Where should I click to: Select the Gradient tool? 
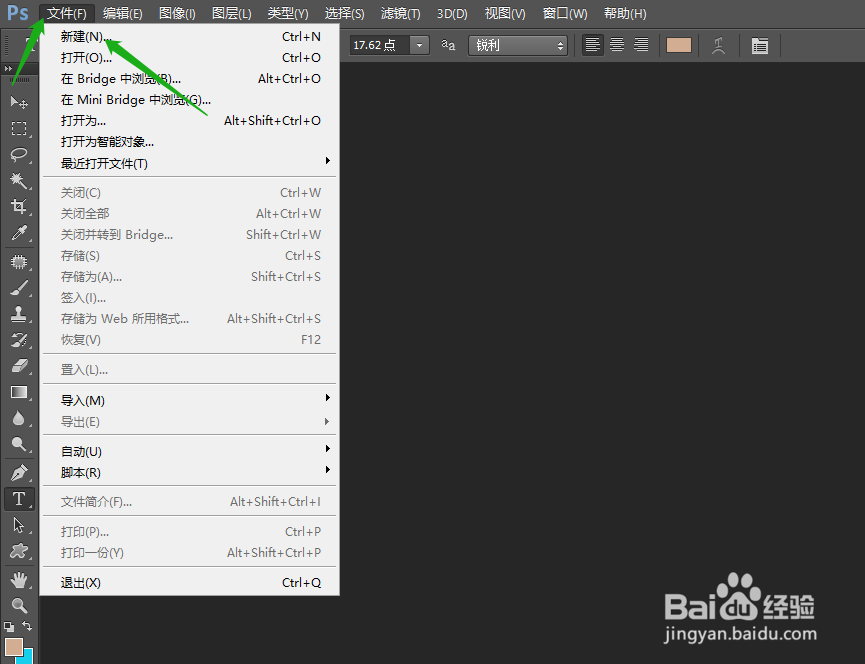point(19,392)
